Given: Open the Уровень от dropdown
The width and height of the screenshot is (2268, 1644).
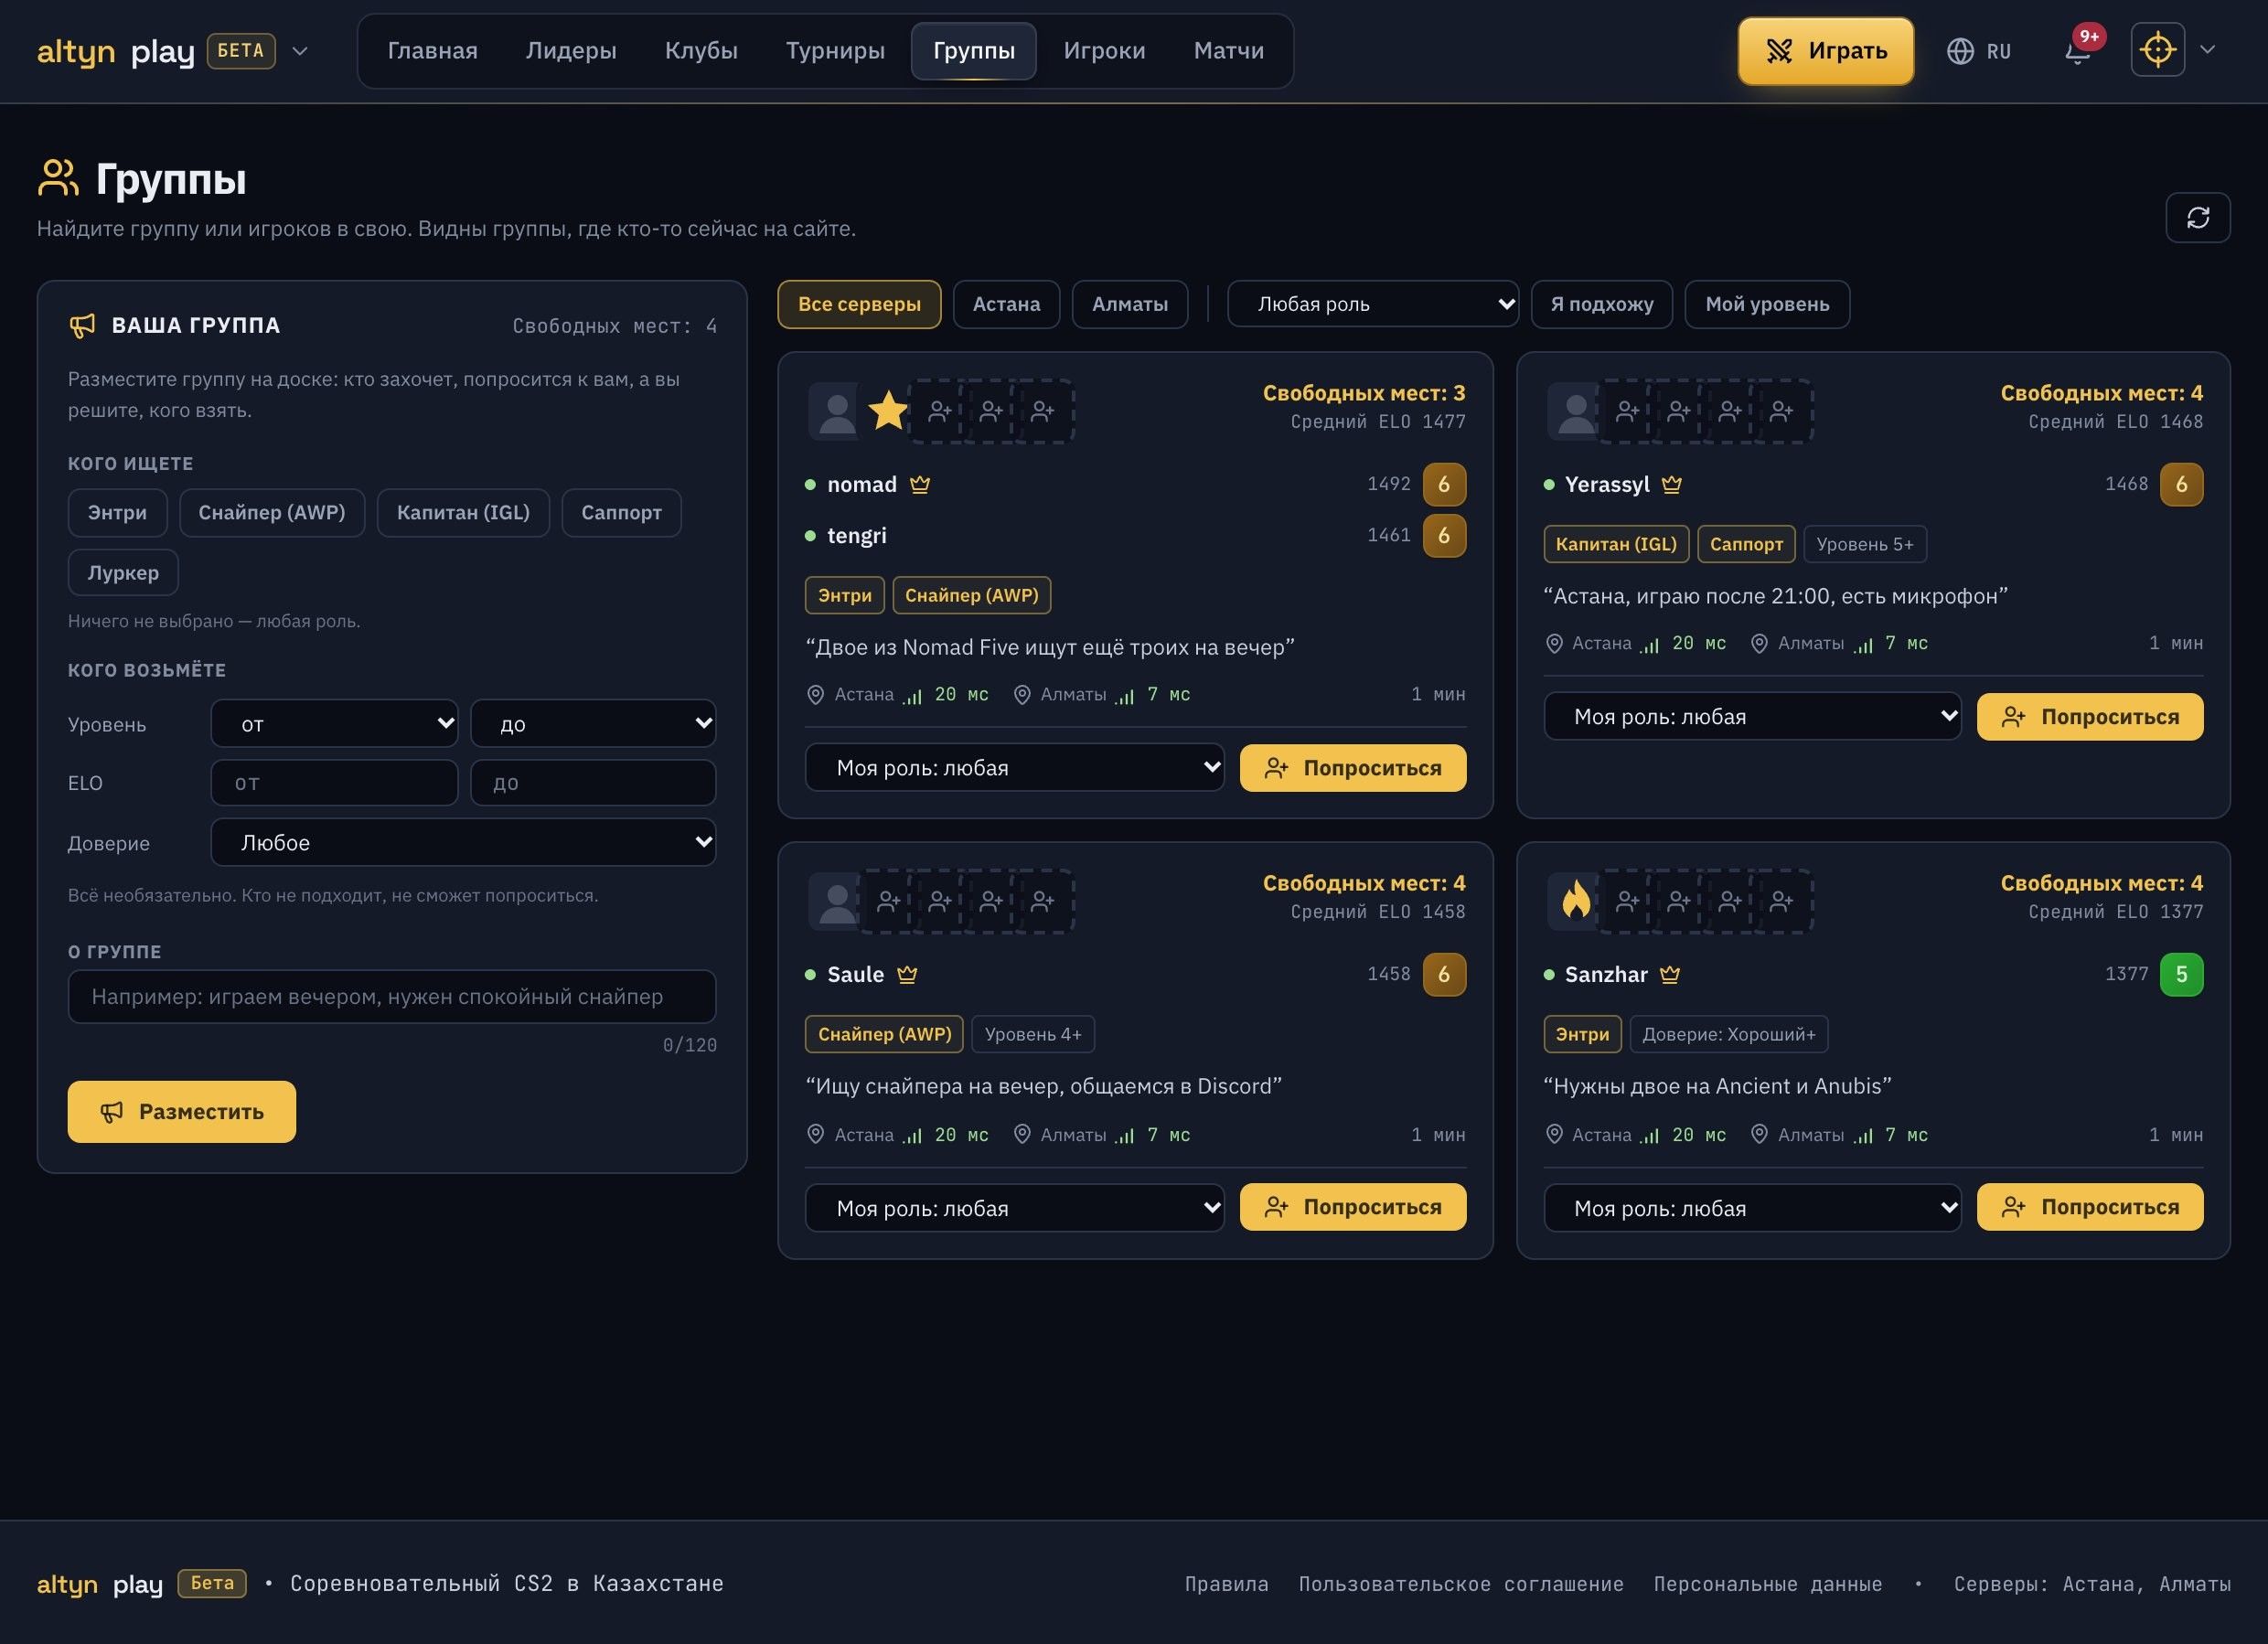Looking at the screenshot, I should (334, 724).
